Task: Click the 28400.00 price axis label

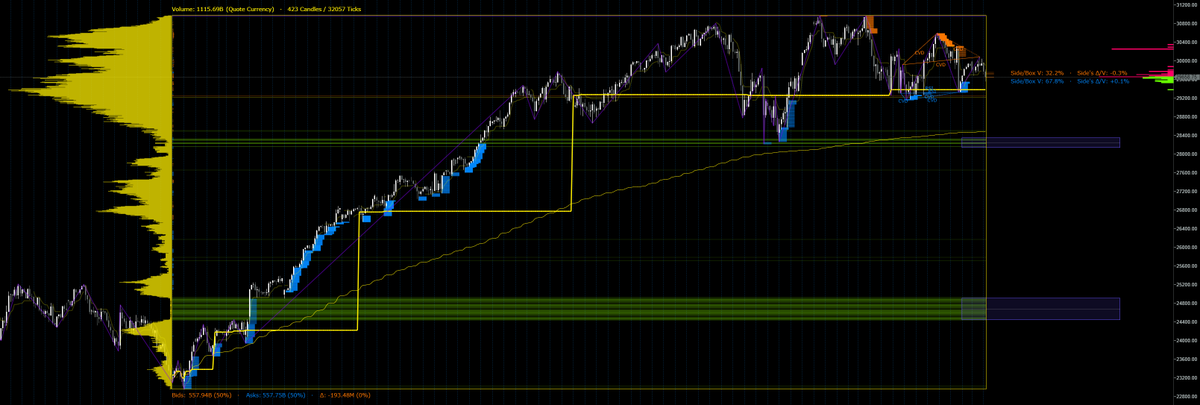Action: (1187, 135)
